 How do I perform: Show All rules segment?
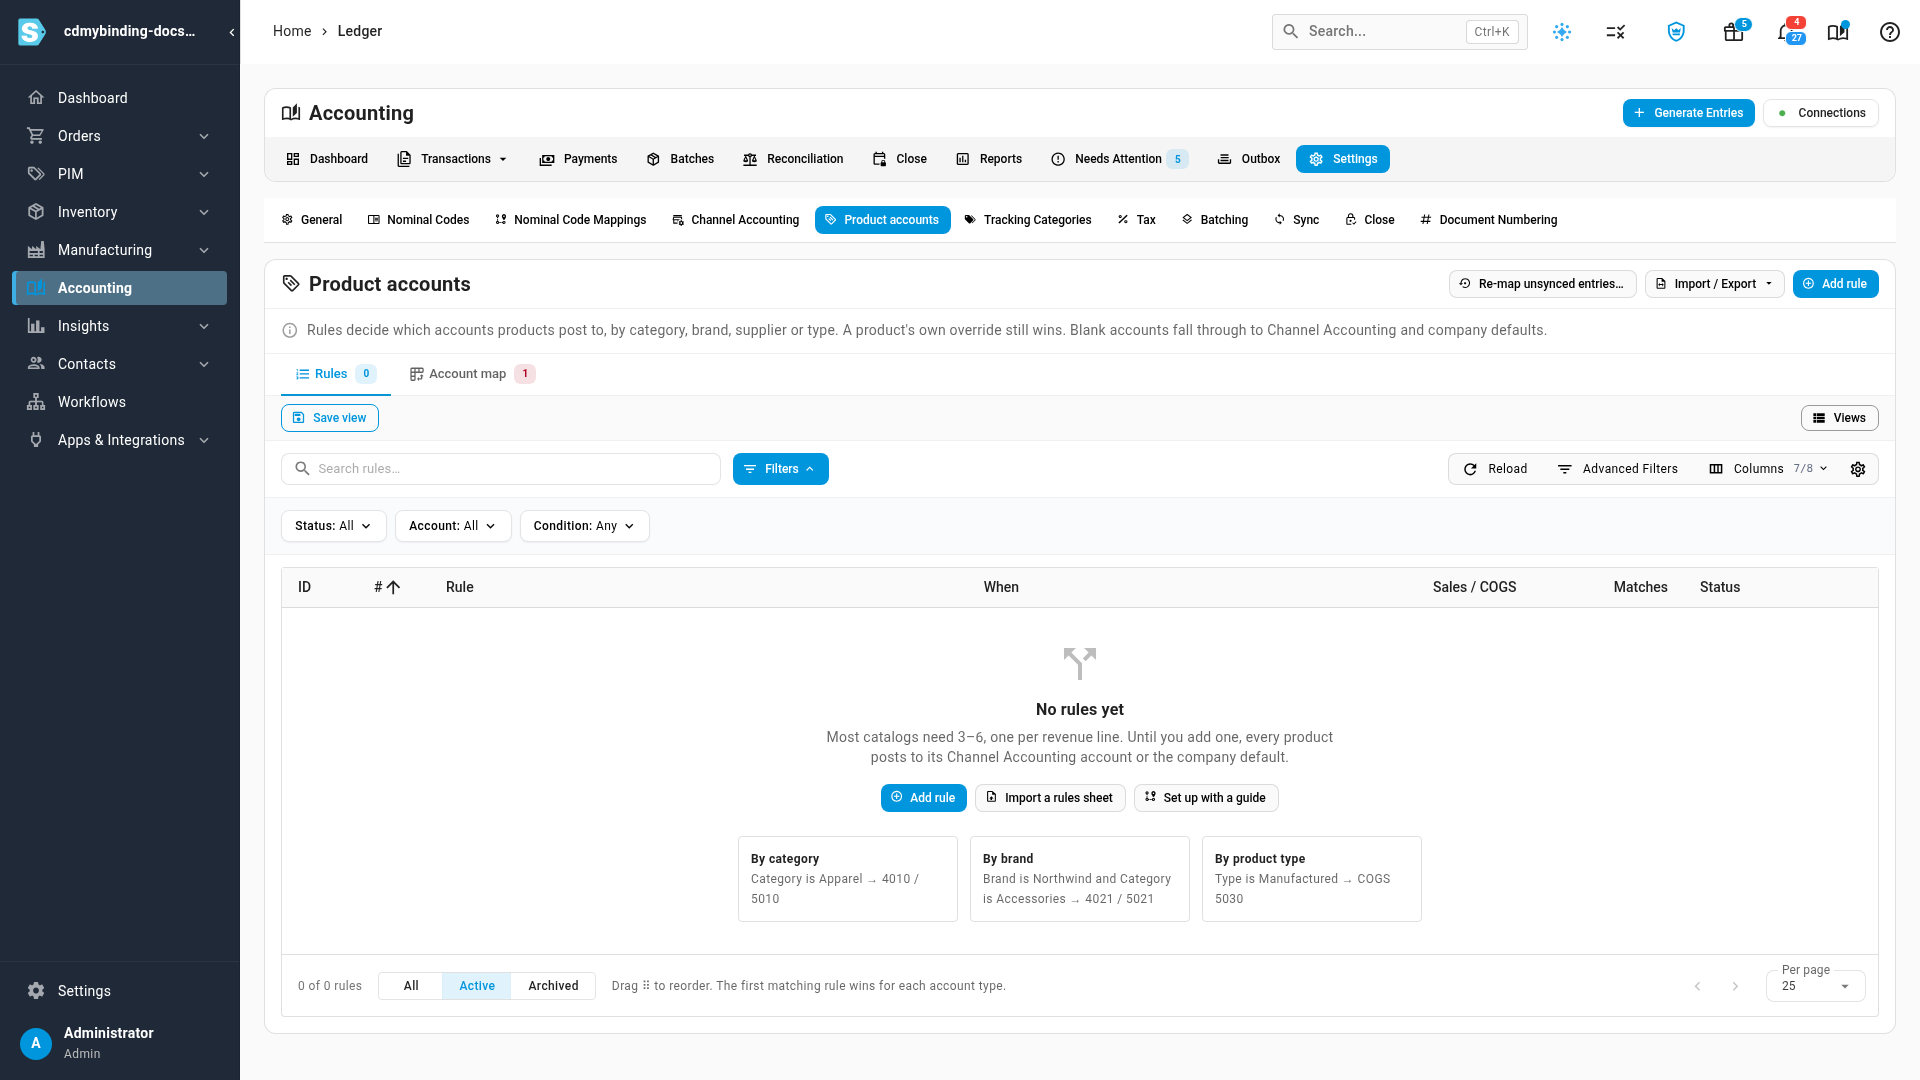click(x=411, y=986)
